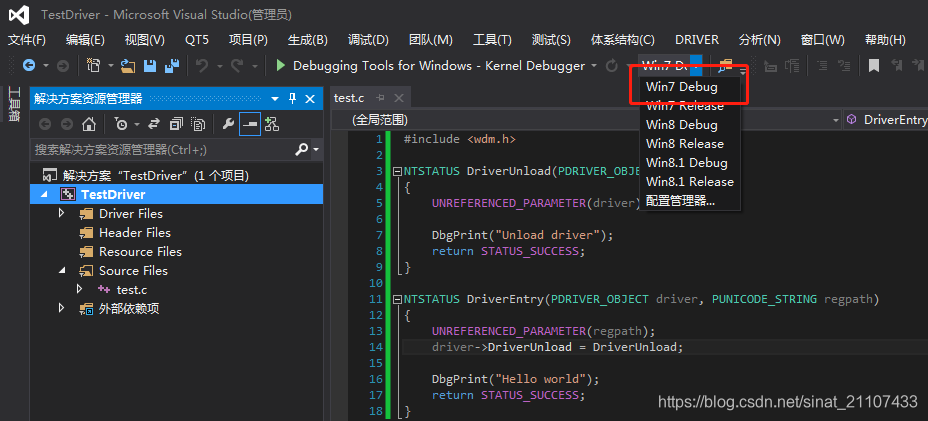
Task: Toggle Preview Selected Items button
Action: coord(250,124)
